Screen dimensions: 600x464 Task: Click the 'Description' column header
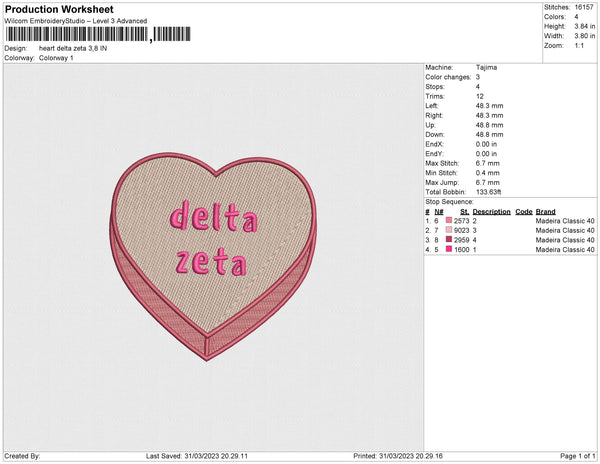coord(491,212)
